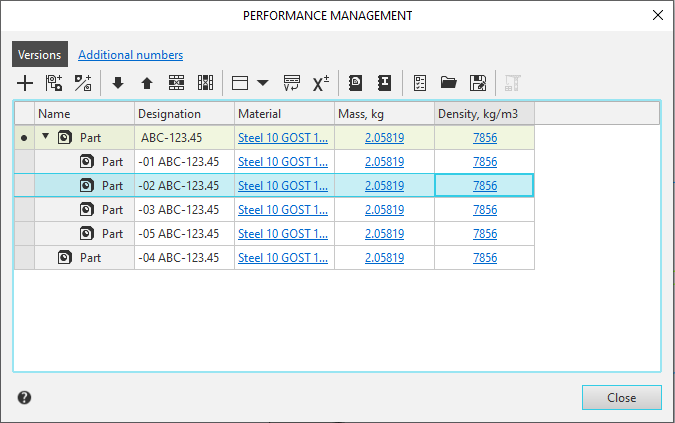
Task: Open help with the question mark icon
Action: [25, 397]
